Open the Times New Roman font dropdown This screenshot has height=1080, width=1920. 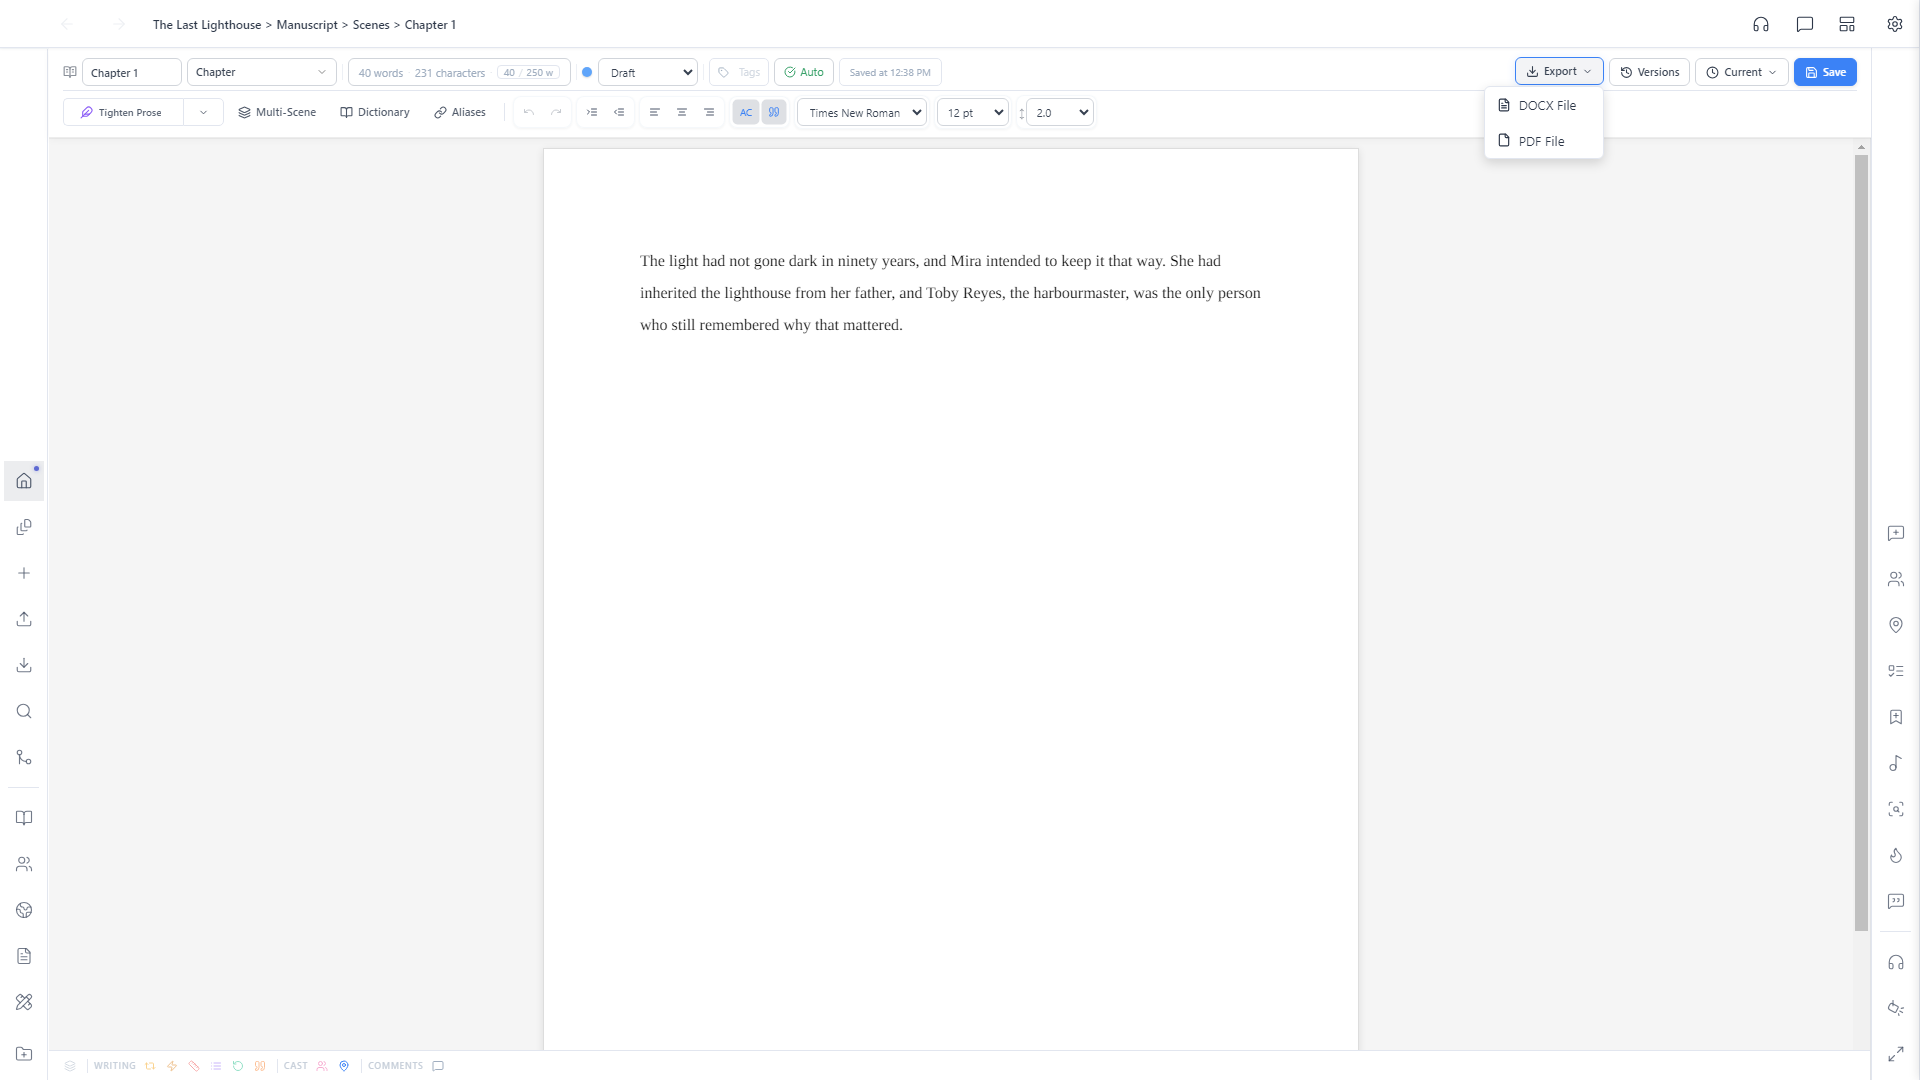point(862,112)
